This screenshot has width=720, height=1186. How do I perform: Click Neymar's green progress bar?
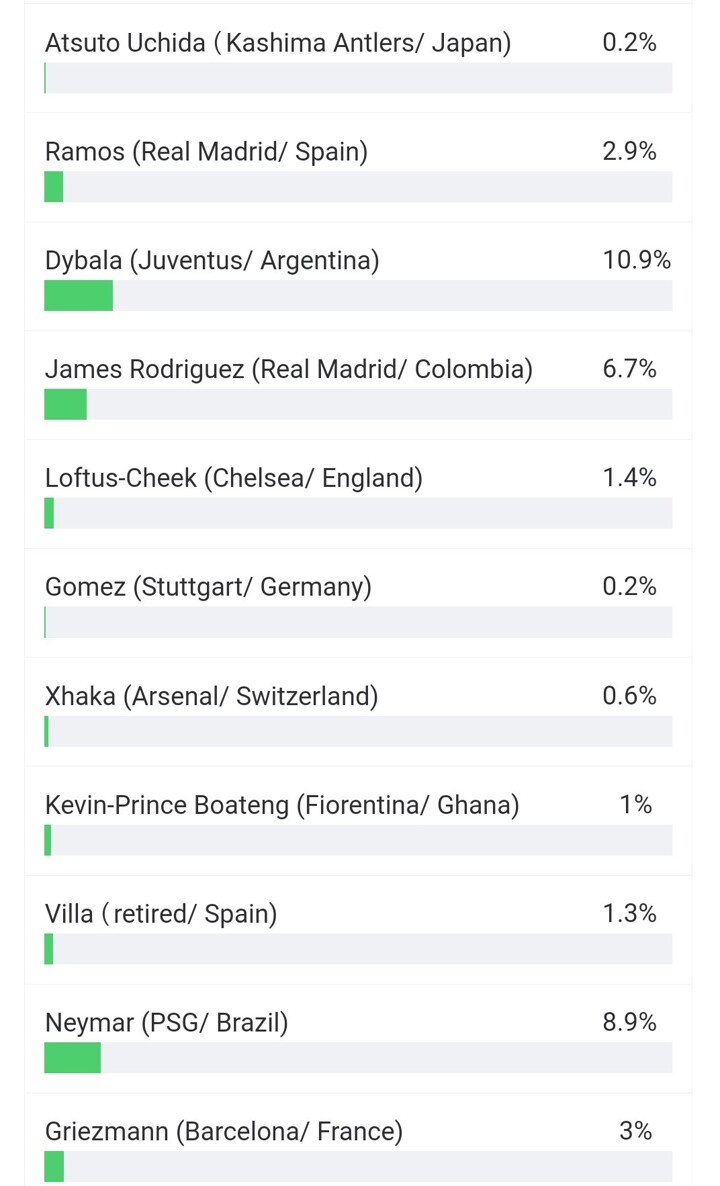pyautogui.click(x=72, y=1058)
